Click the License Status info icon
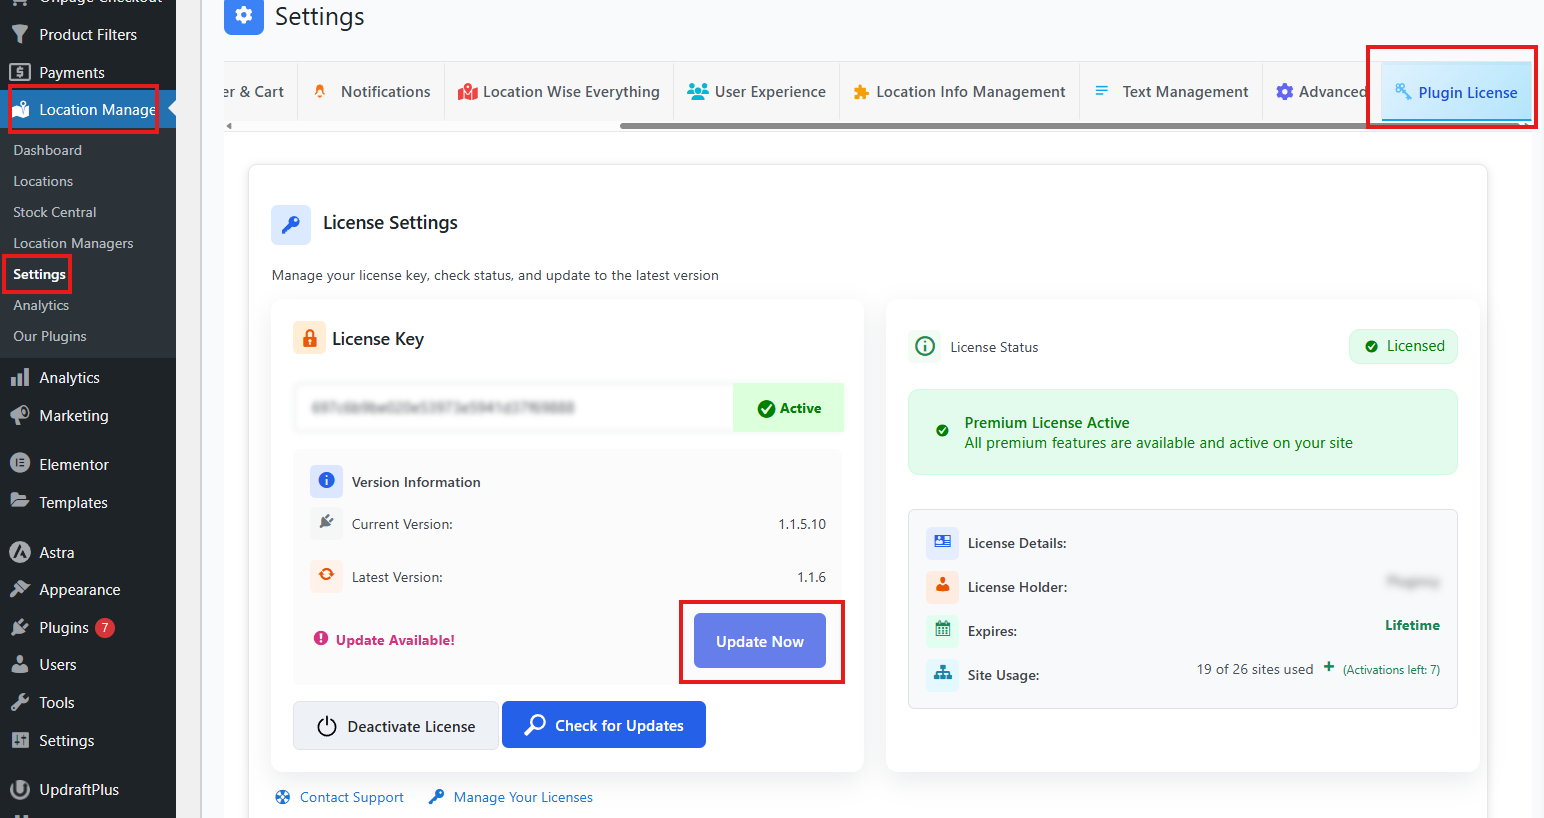The height and width of the screenshot is (818, 1544). coord(925,346)
